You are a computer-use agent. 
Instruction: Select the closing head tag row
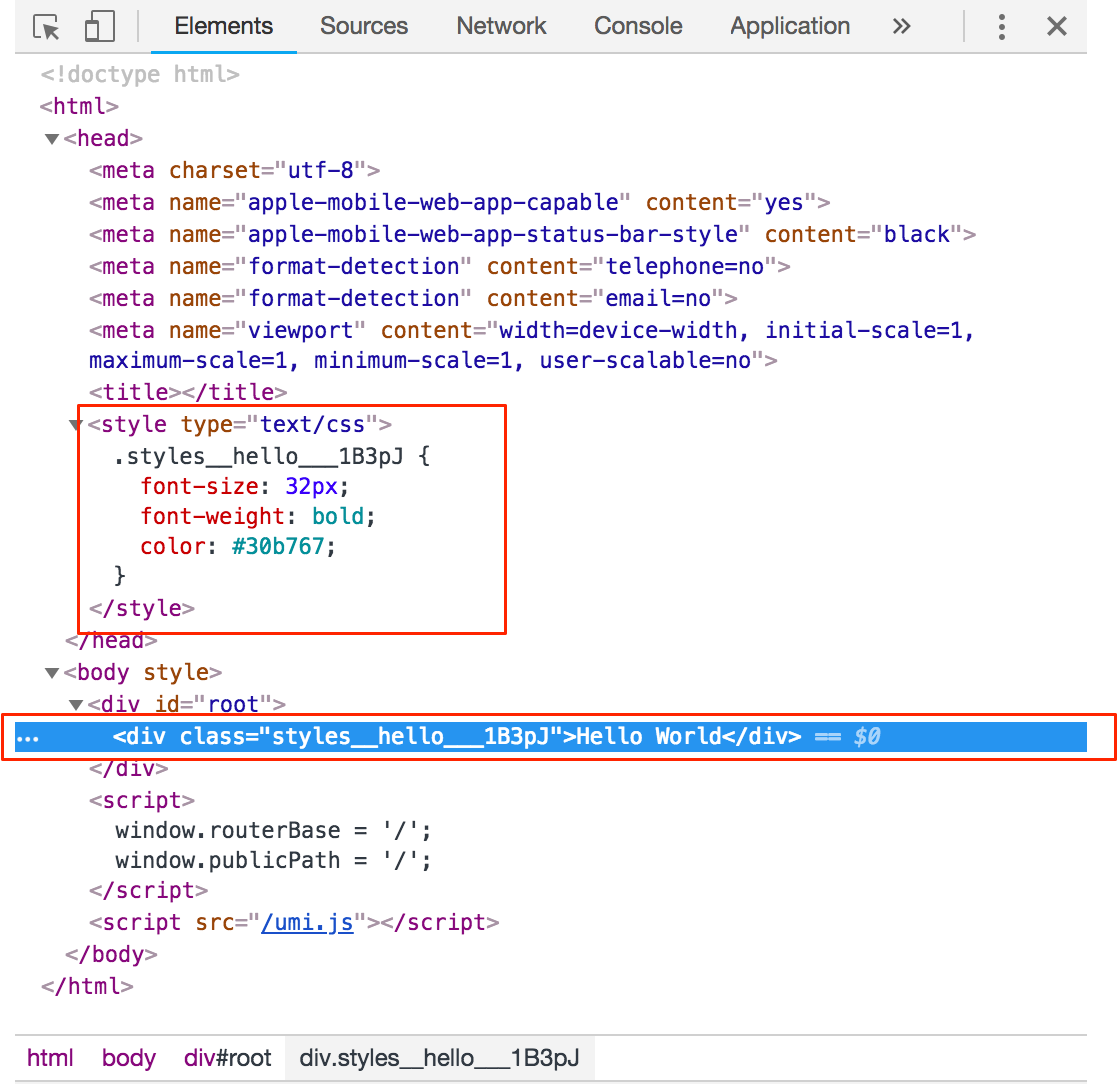coord(111,641)
